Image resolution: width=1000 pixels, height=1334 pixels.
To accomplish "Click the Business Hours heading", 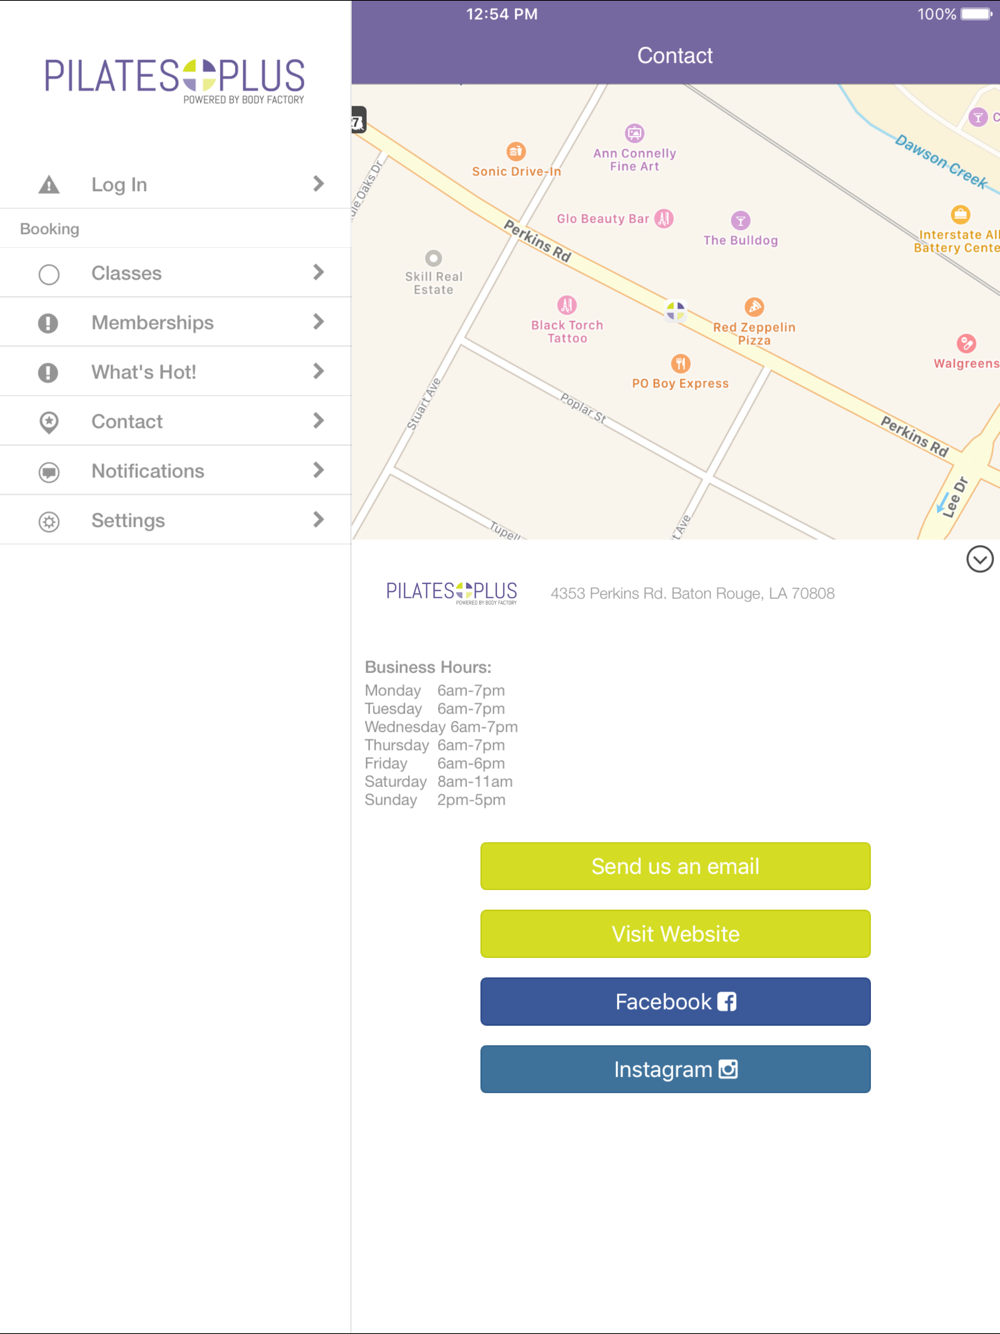I will (428, 667).
